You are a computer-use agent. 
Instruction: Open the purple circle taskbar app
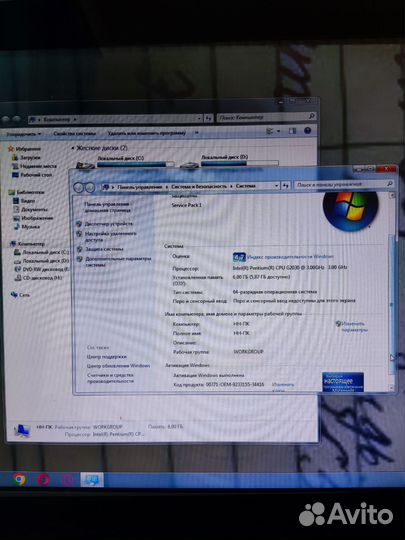[x=68, y=480]
